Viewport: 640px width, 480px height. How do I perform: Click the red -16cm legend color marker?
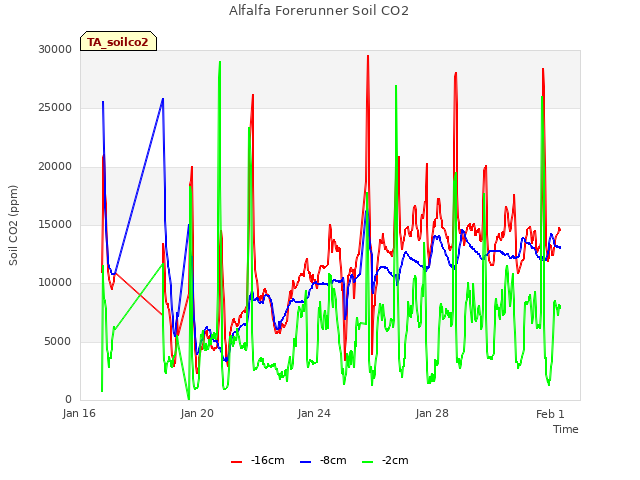click(x=236, y=462)
